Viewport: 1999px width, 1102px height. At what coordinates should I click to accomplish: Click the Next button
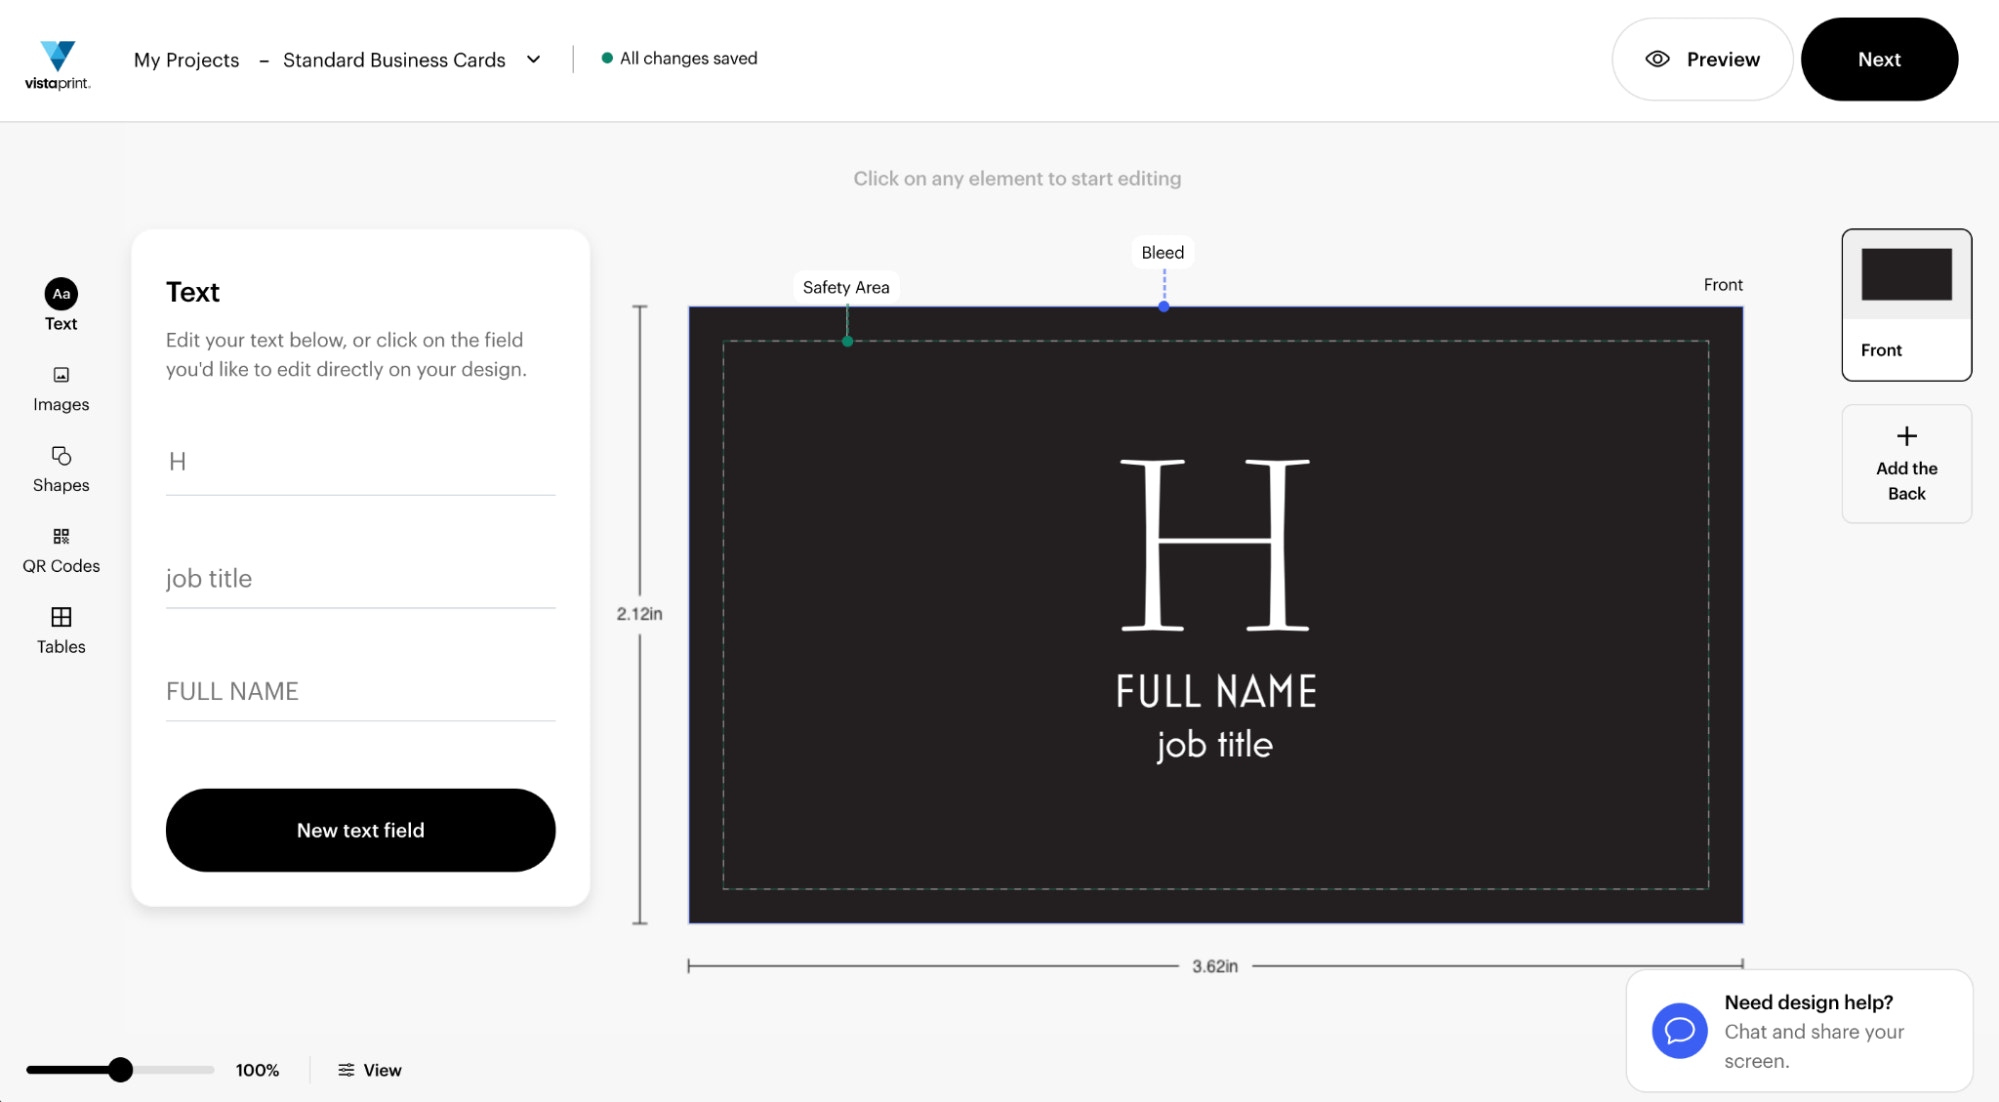pyautogui.click(x=1878, y=59)
